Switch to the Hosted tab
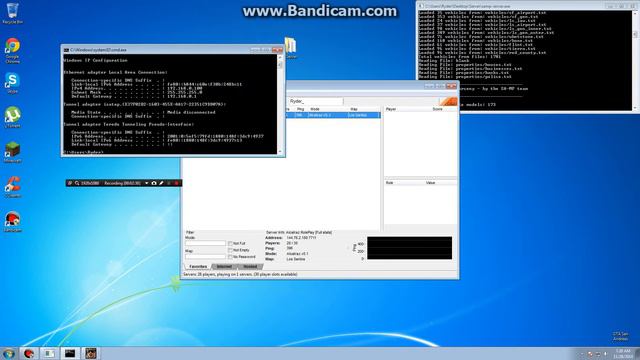 [x=250, y=267]
